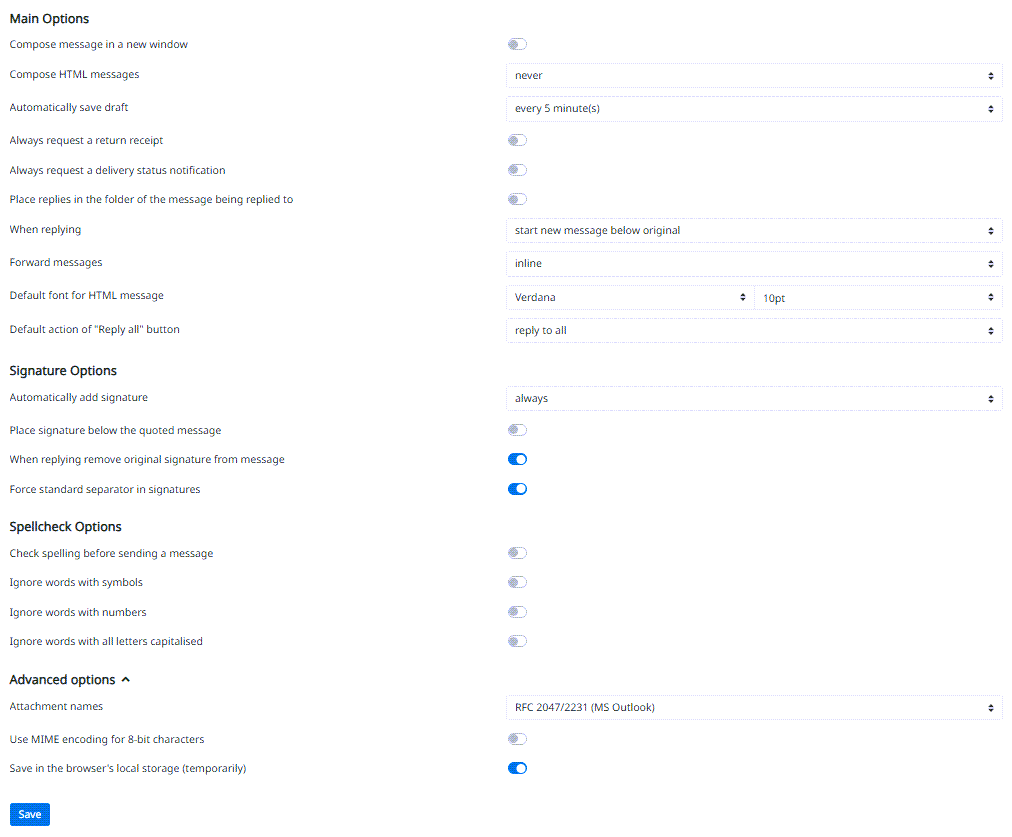Image resolution: width=1012 pixels, height=837 pixels.
Task: Toggle Ignore words with all letters capitalised
Action: pos(517,641)
